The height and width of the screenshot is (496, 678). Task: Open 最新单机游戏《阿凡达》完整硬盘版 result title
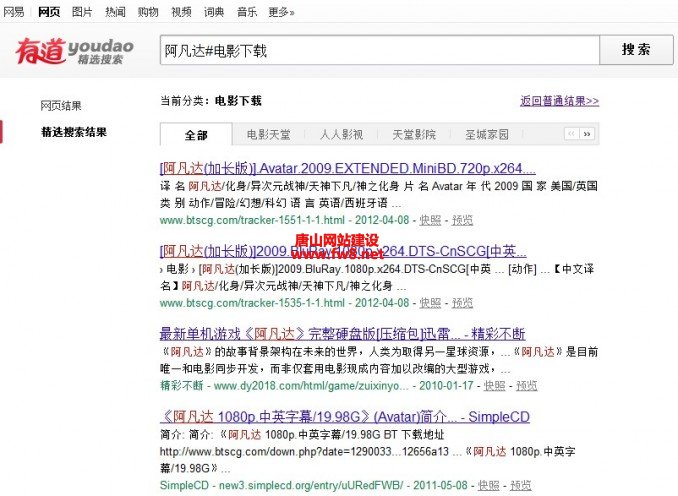pyautogui.click(x=342, y=333)
